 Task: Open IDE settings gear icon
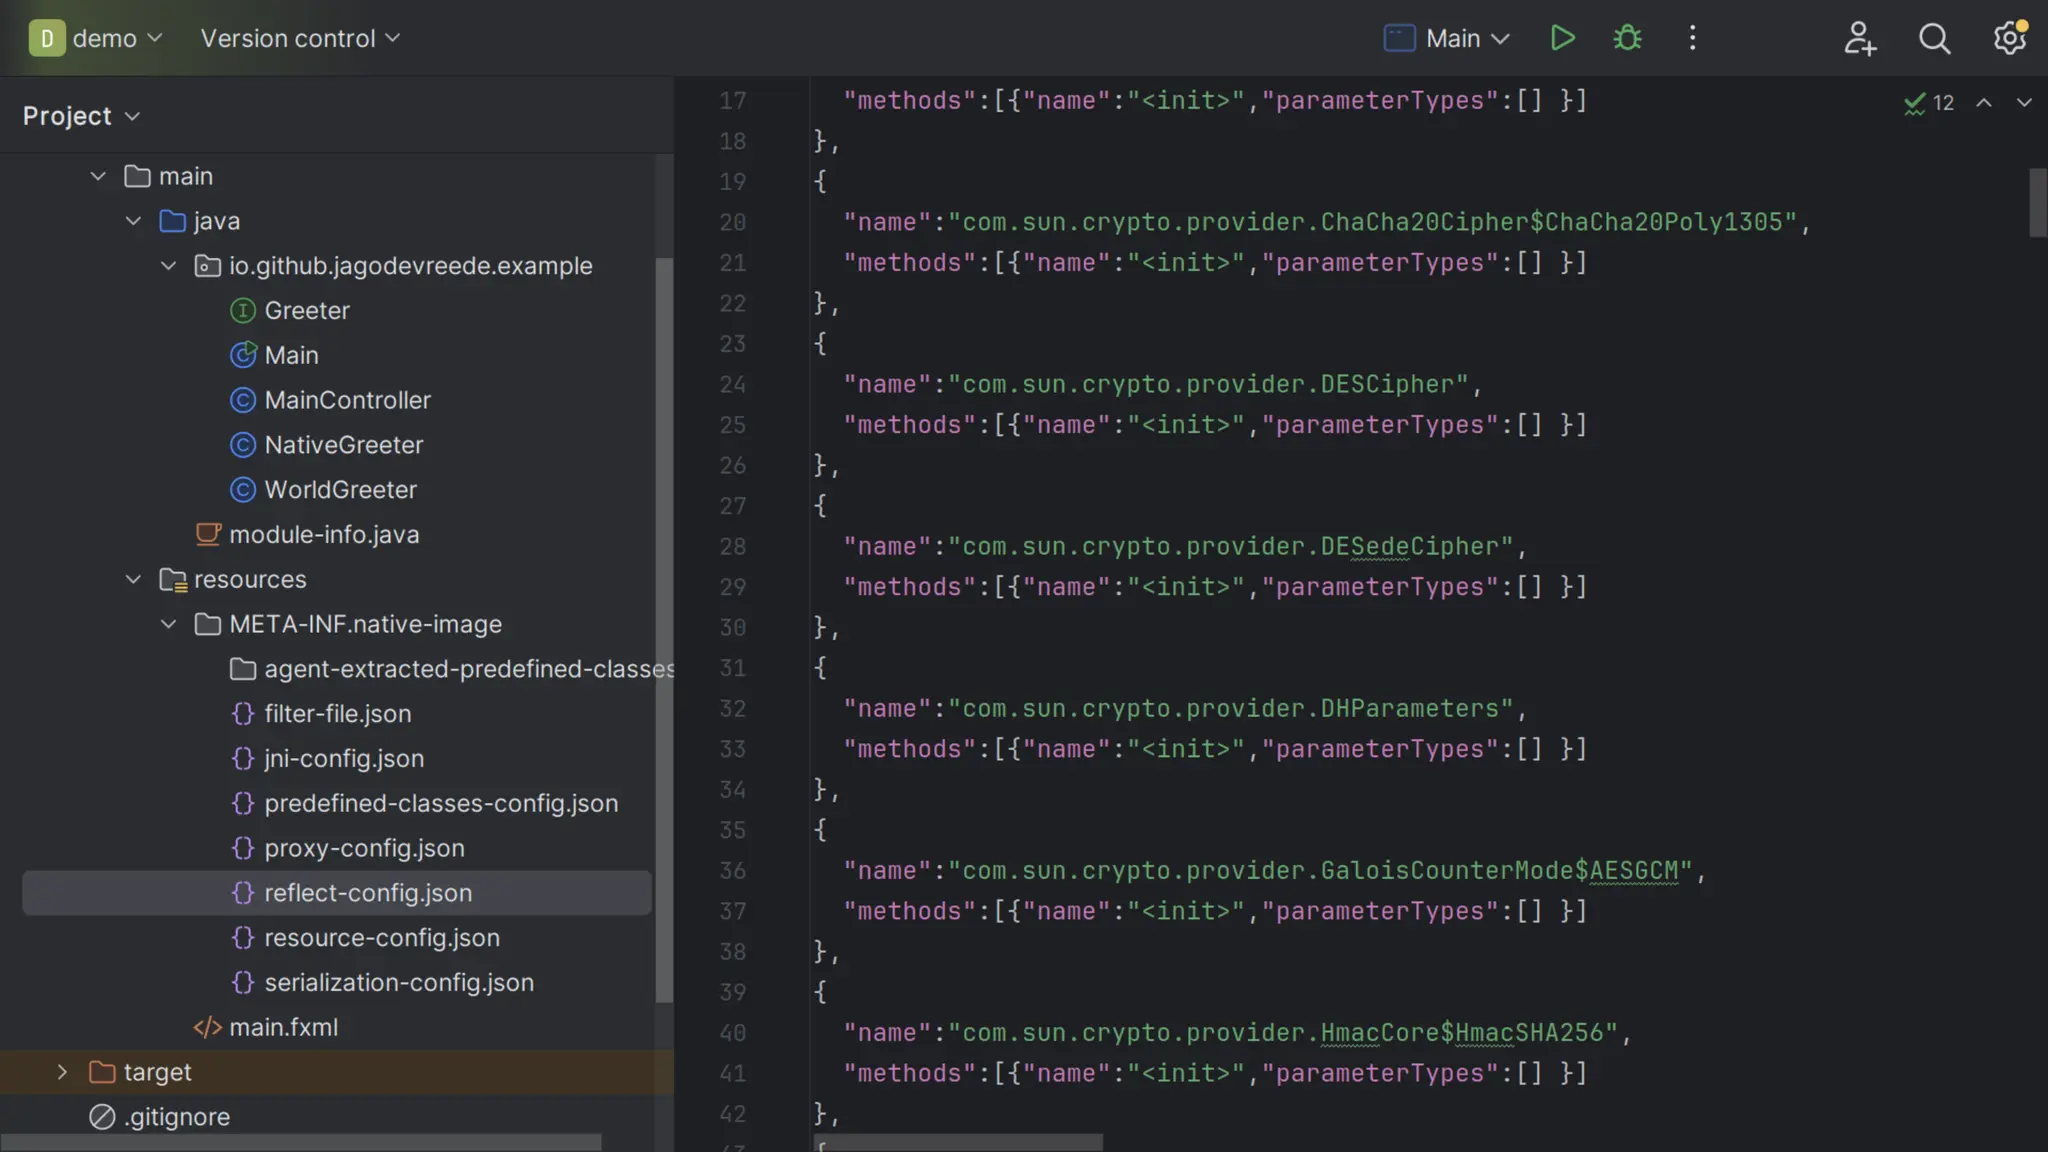coord(2009,38)
